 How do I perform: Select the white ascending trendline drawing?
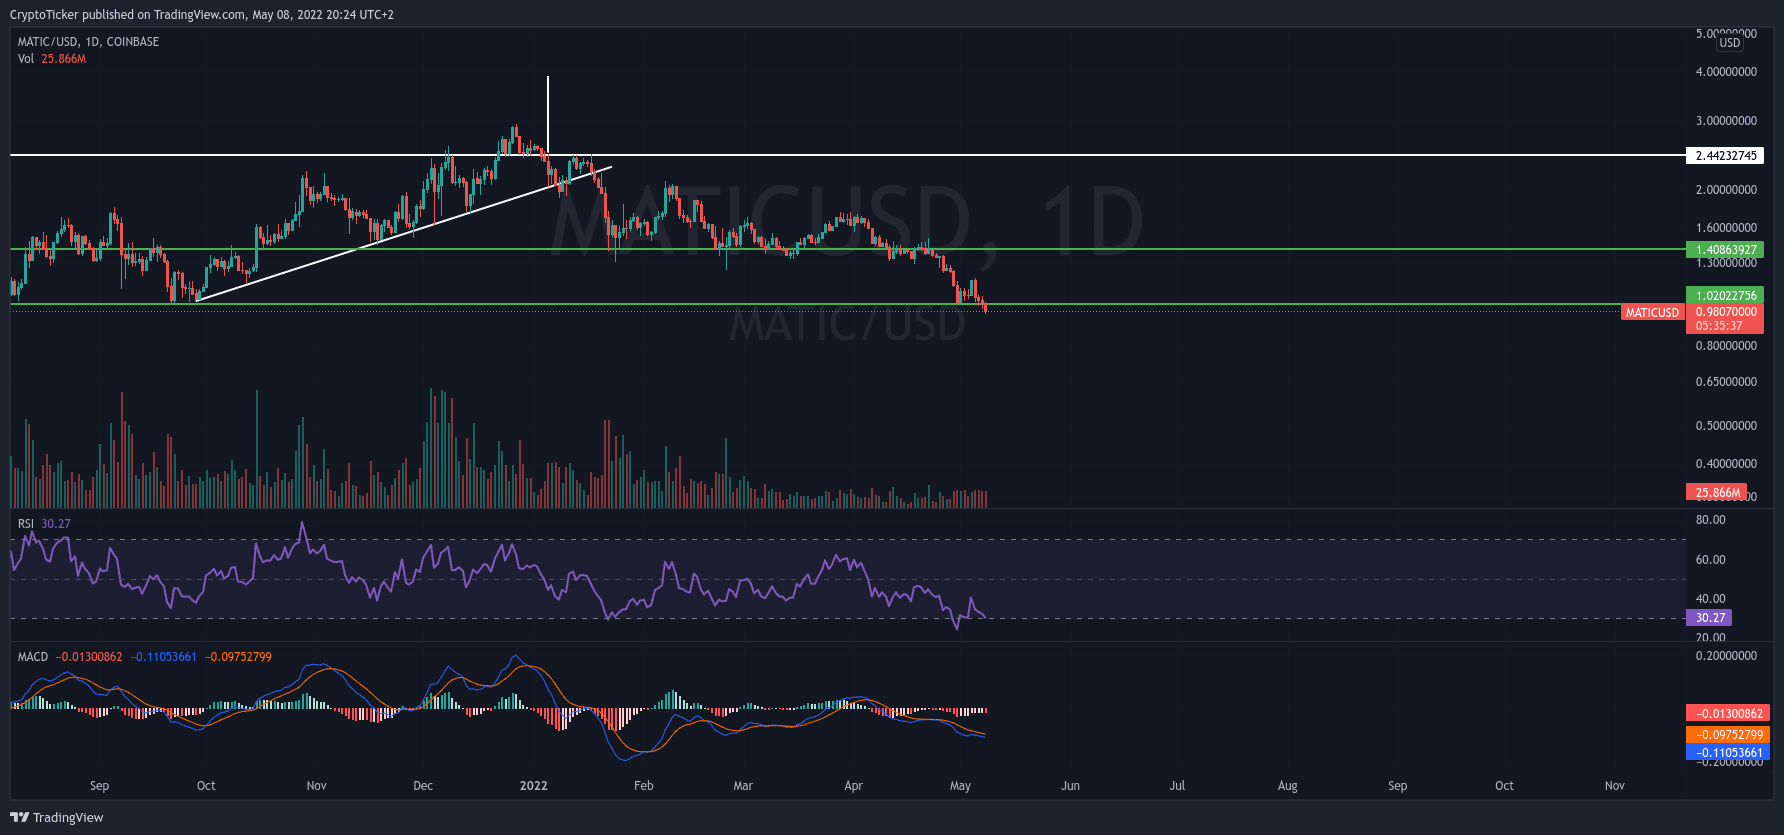point(400,234)
